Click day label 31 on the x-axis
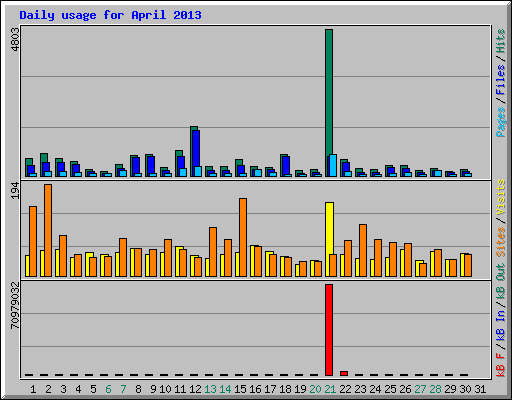The image size is (512, 400). 480,389
